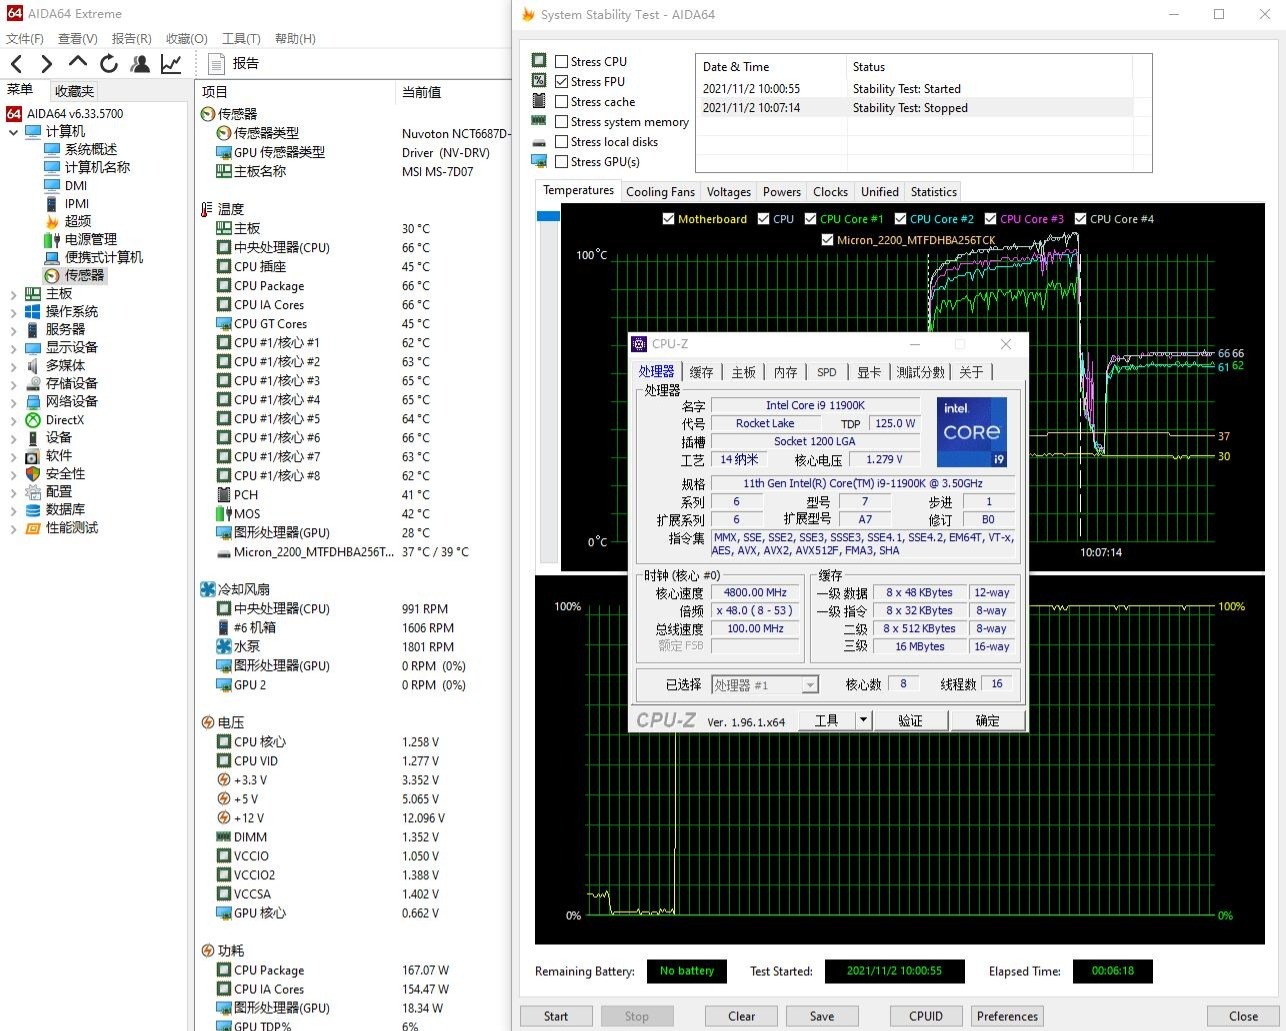The width and height of the screenshot is (1286, 1031).
Task: Select the 超频 flame icon item
Action: click(52, 221)
